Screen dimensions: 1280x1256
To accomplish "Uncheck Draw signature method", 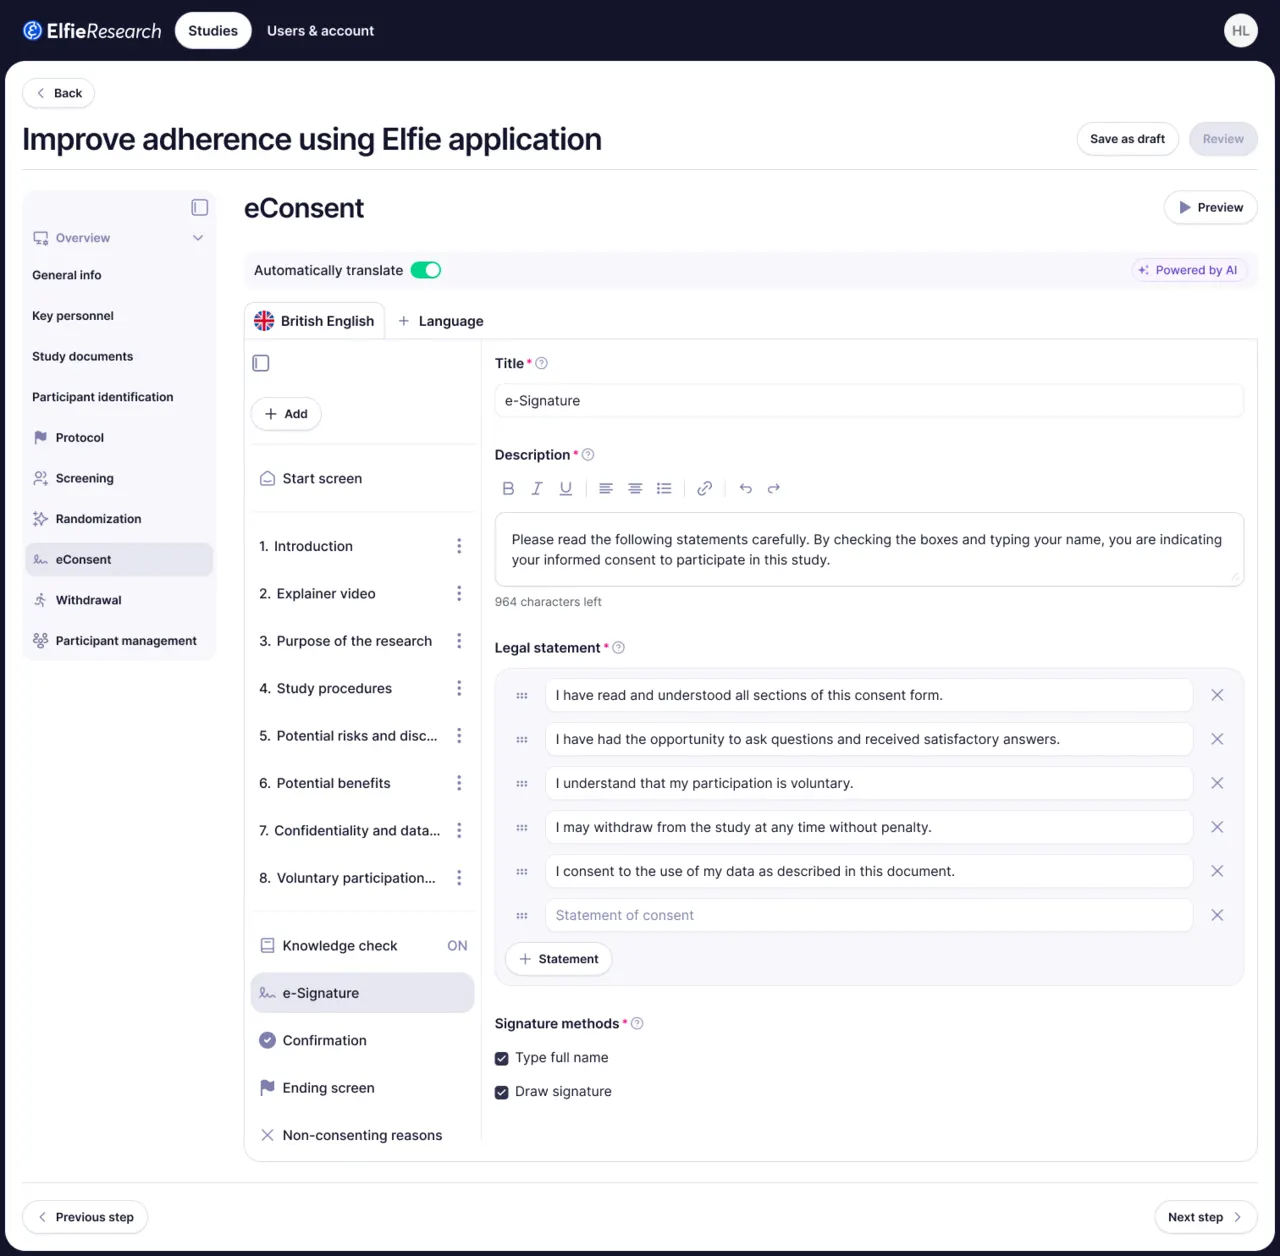I will (502, 1092).
